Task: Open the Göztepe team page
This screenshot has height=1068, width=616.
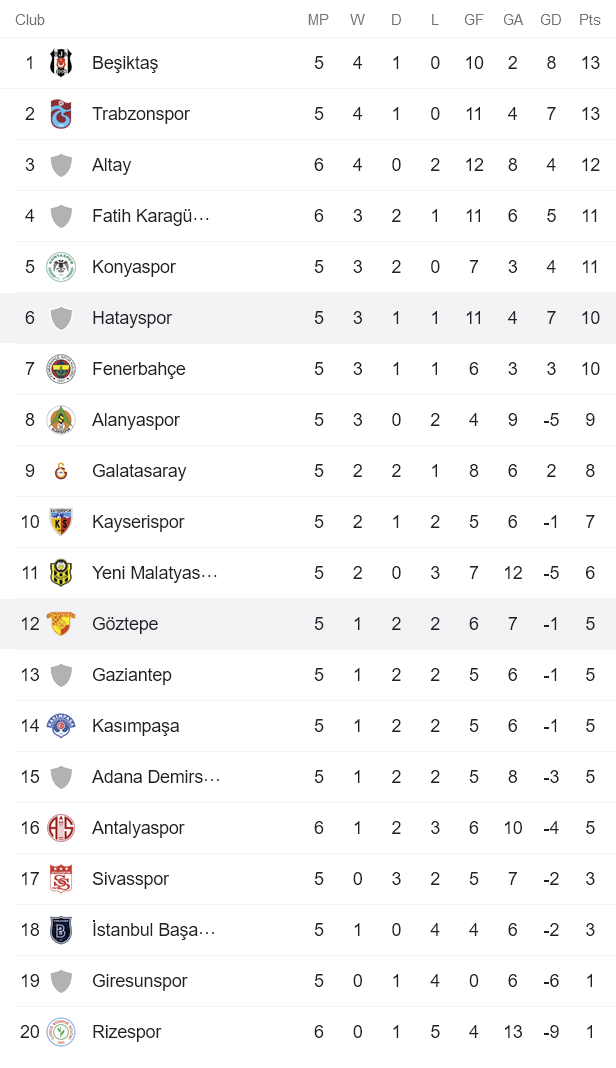Action: [124, 623]
